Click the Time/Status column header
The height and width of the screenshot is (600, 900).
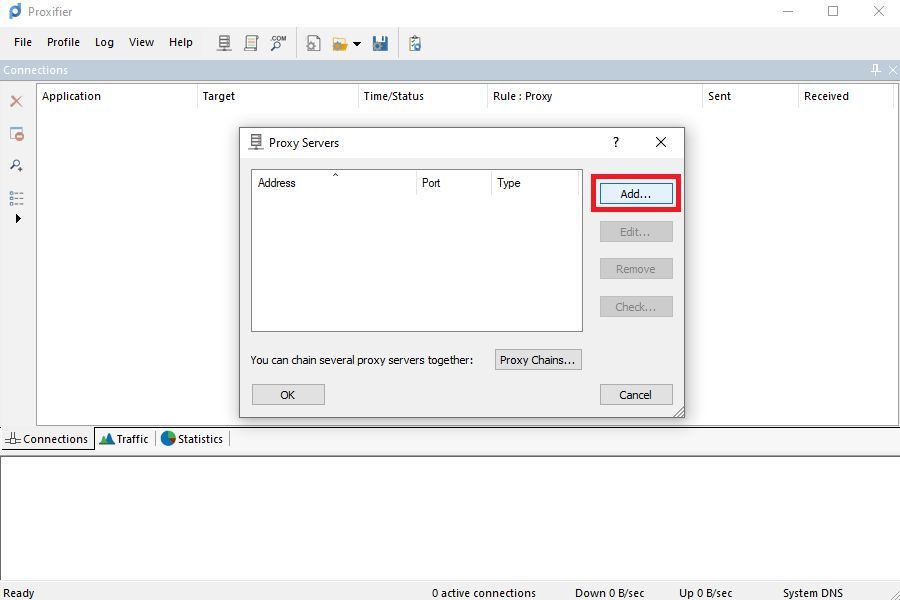423,96
